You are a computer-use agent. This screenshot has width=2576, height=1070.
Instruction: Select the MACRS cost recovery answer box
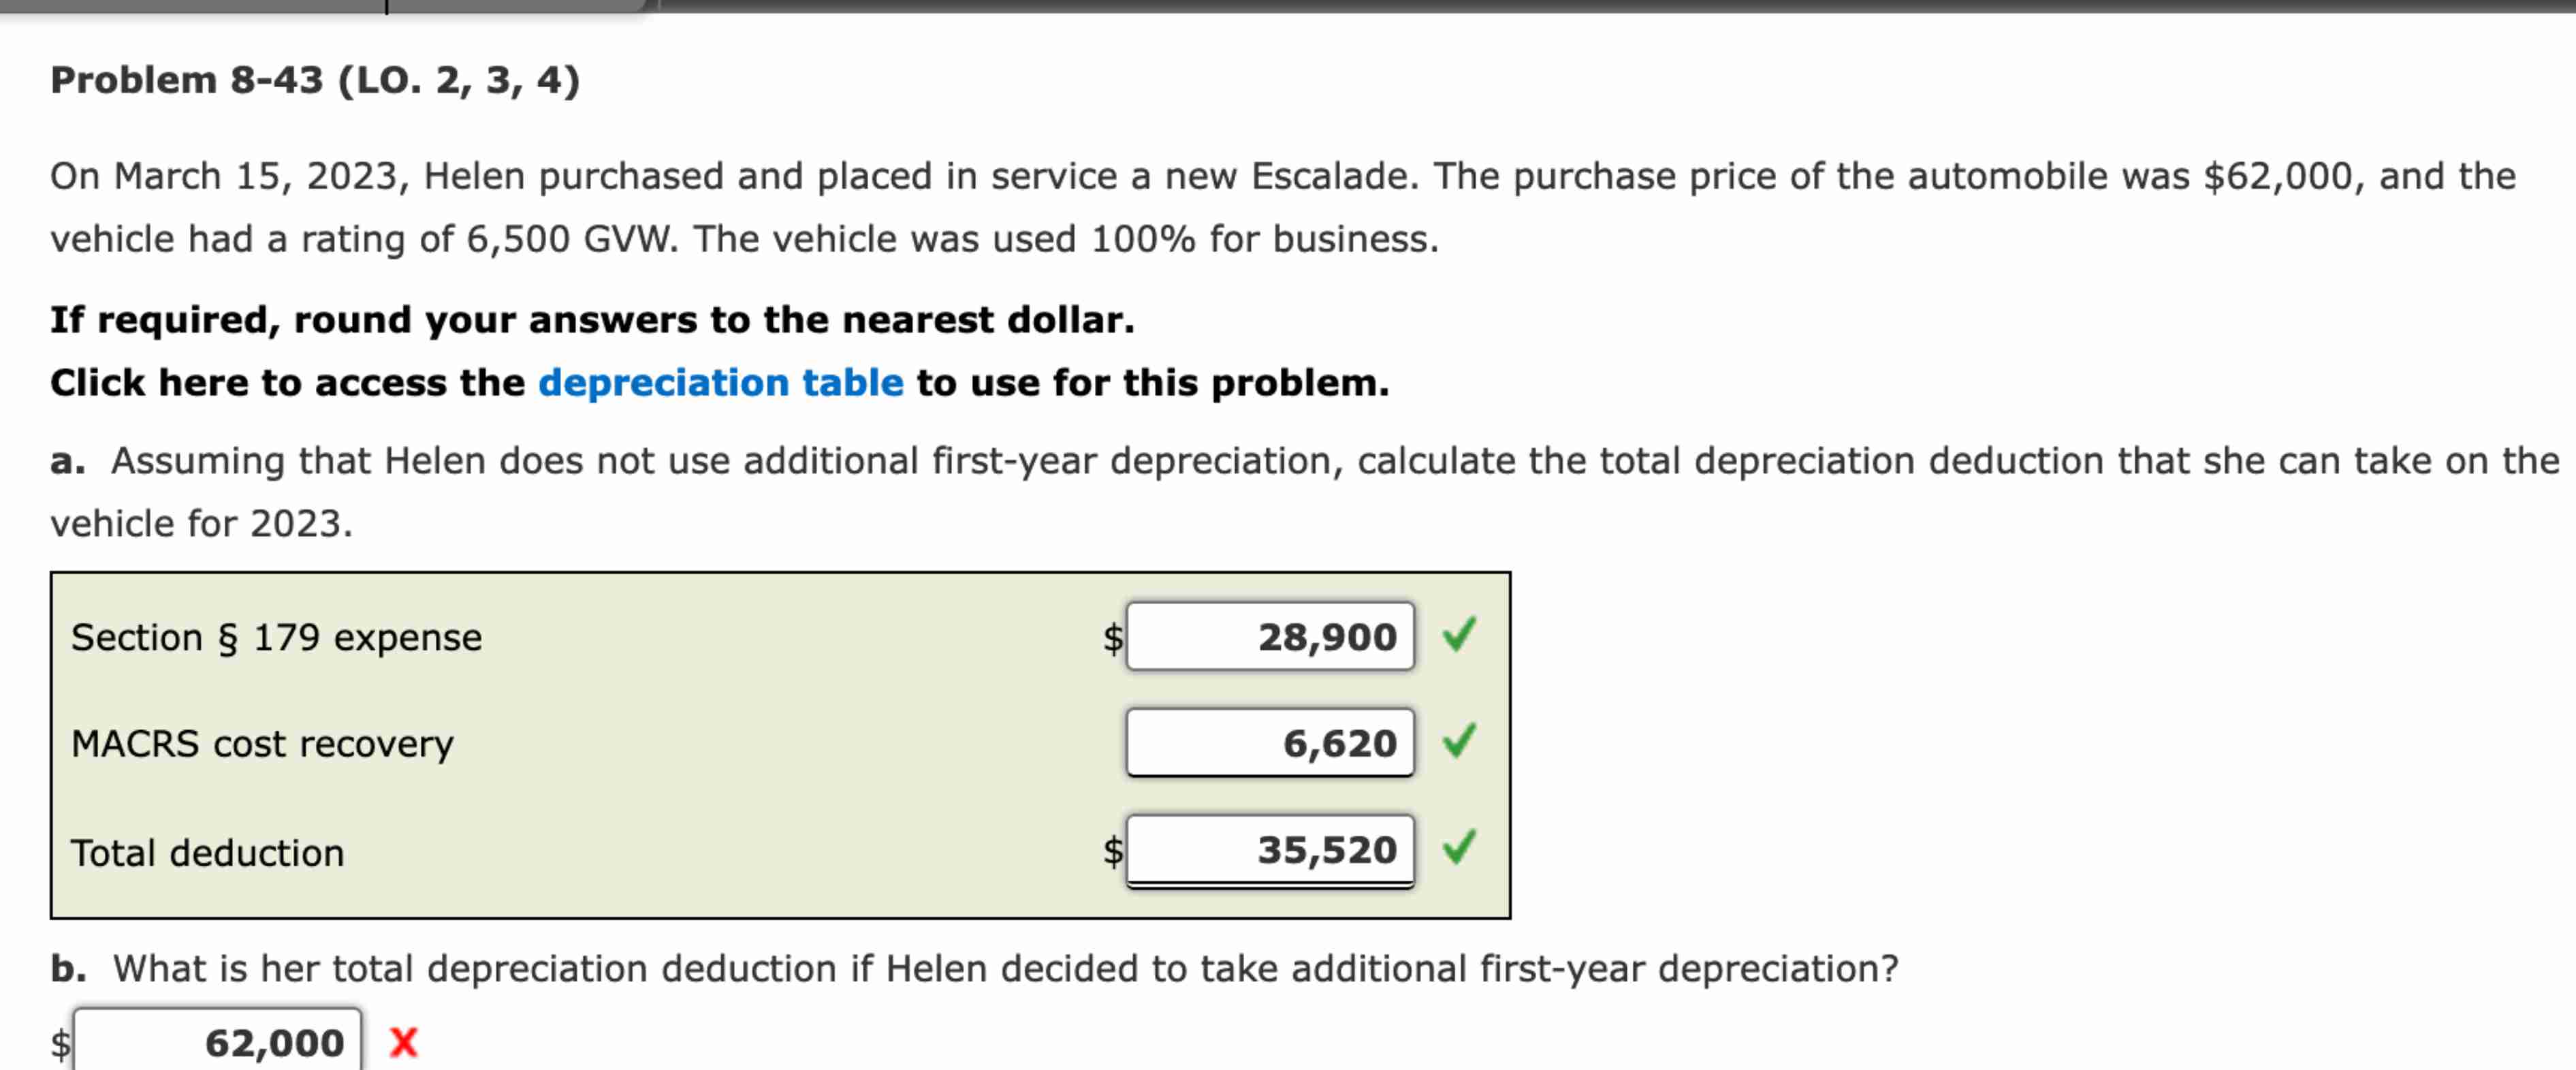[x=1270, y=743]
